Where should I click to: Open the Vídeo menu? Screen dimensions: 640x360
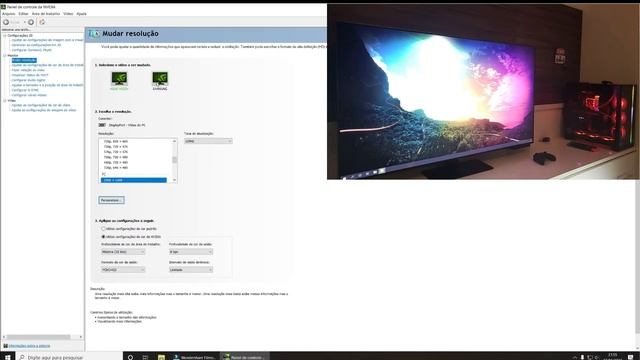click(x=68, y=14)
